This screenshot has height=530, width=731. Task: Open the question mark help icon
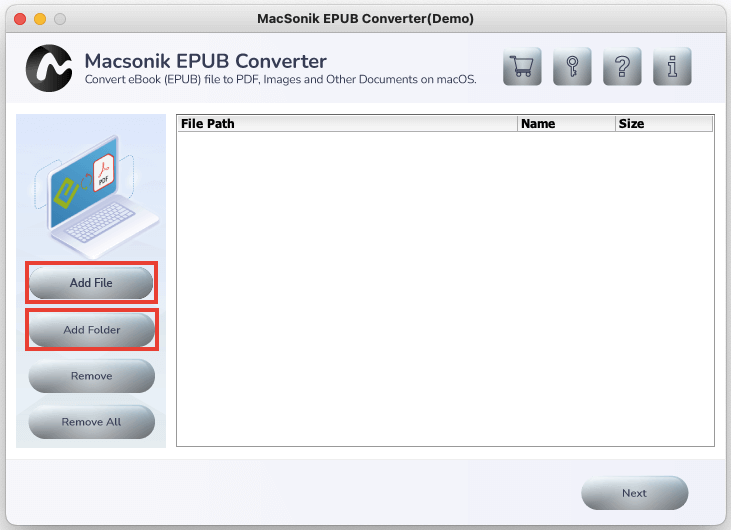pos(622,66)
